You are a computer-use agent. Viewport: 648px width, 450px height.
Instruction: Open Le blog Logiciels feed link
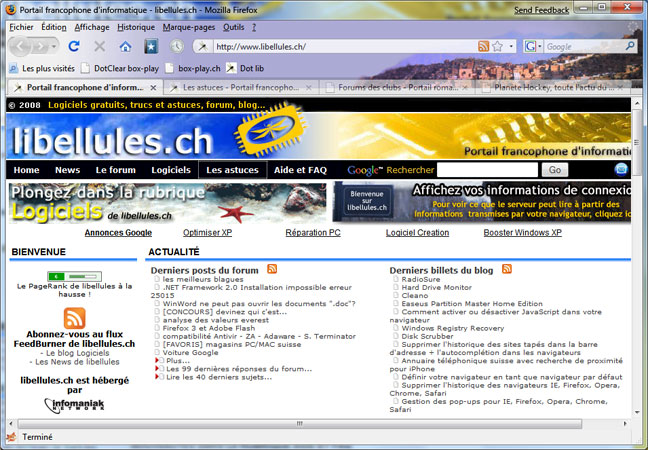point(78,353)
